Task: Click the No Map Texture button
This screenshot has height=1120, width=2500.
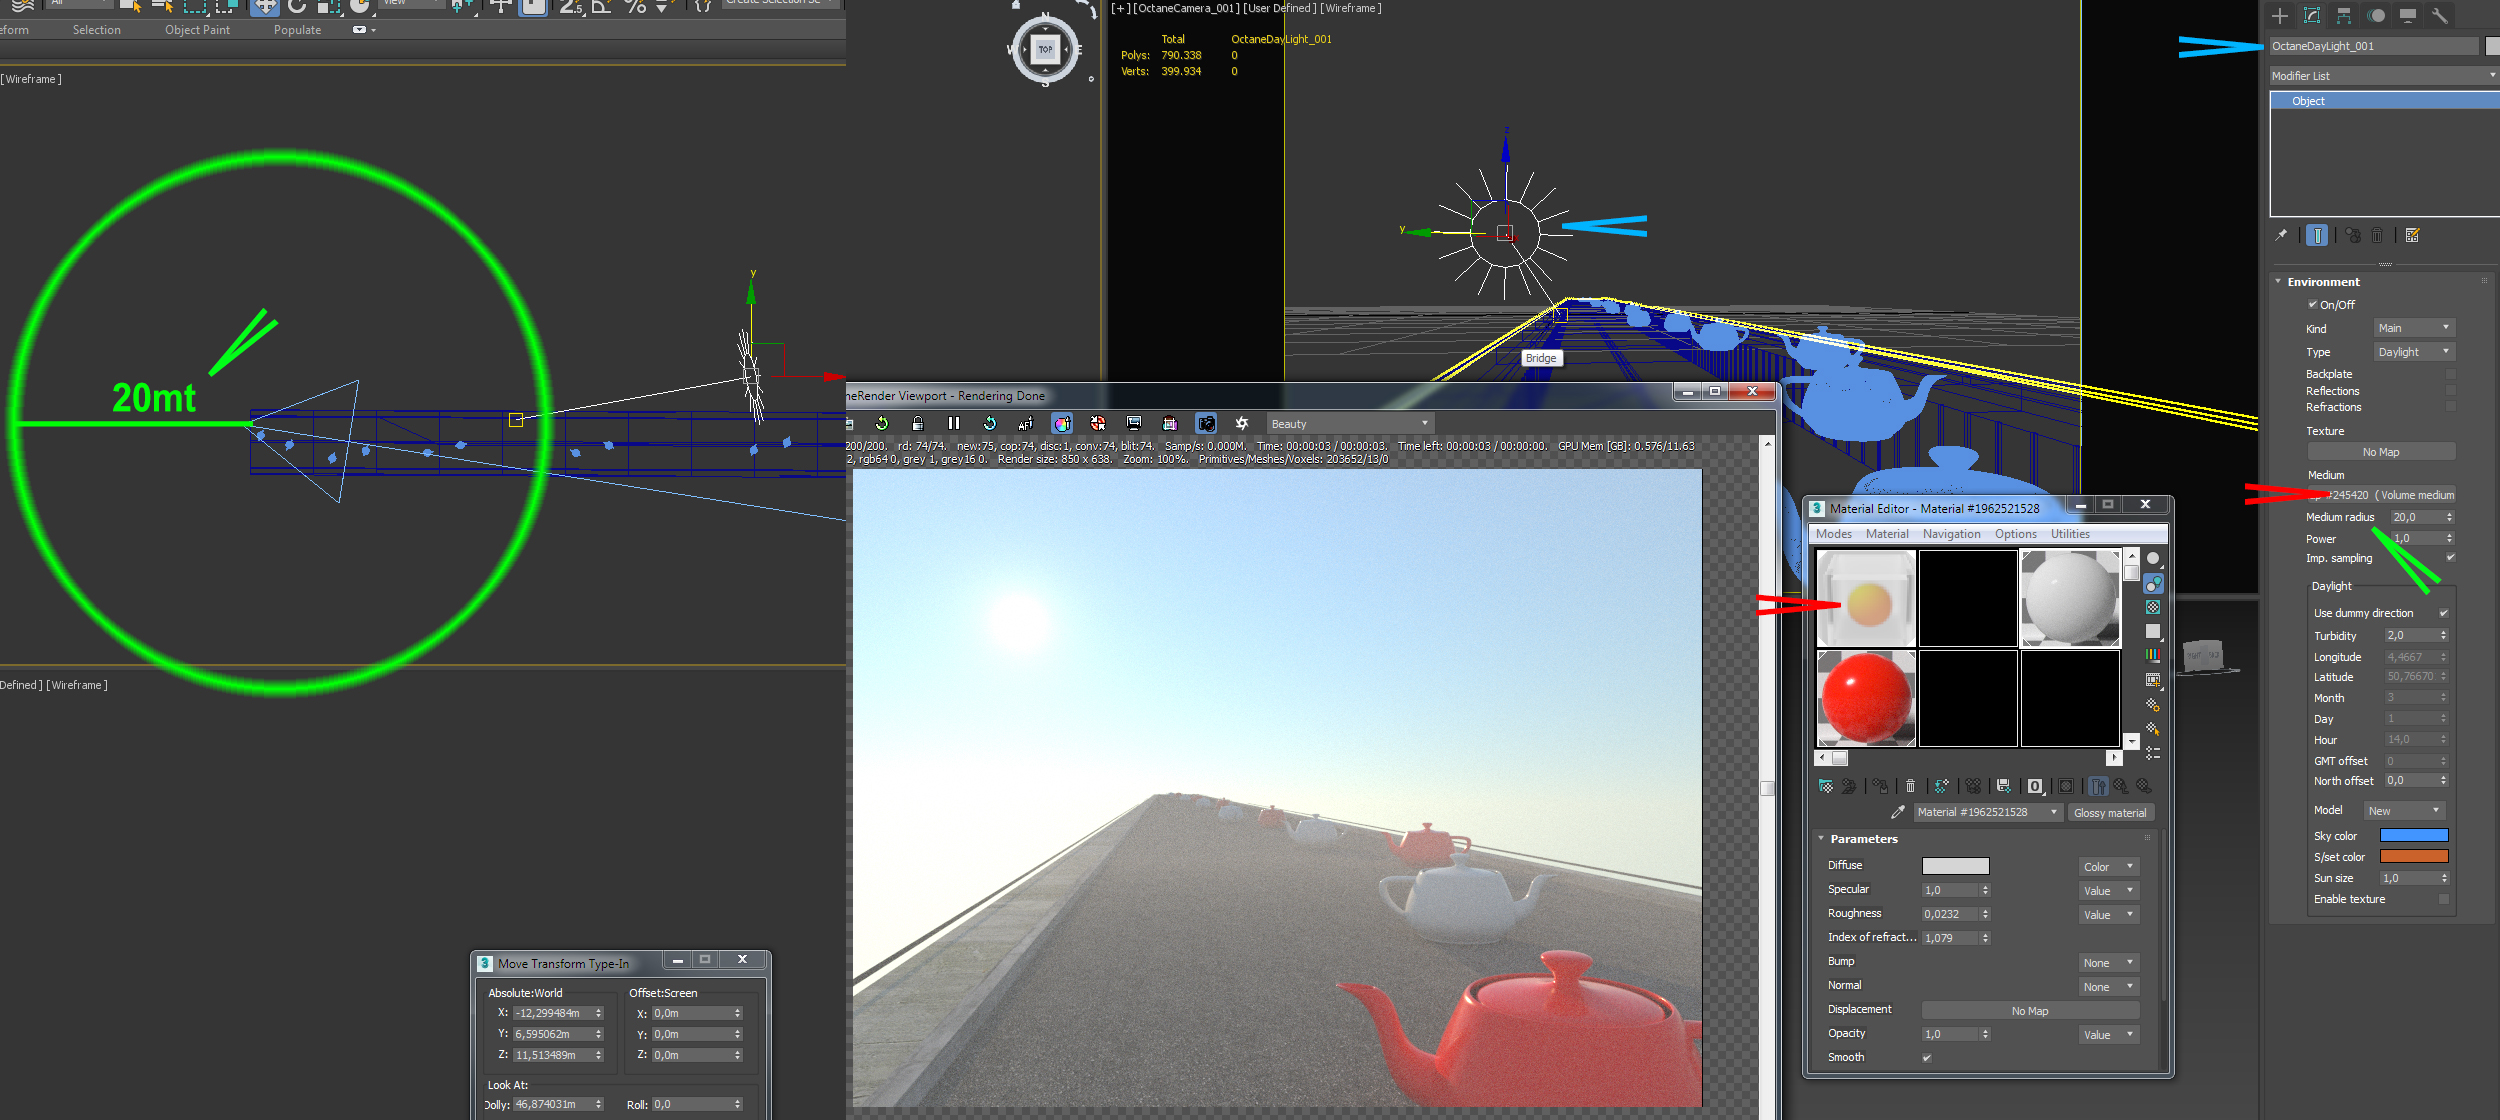Action: click(2380, 452)
